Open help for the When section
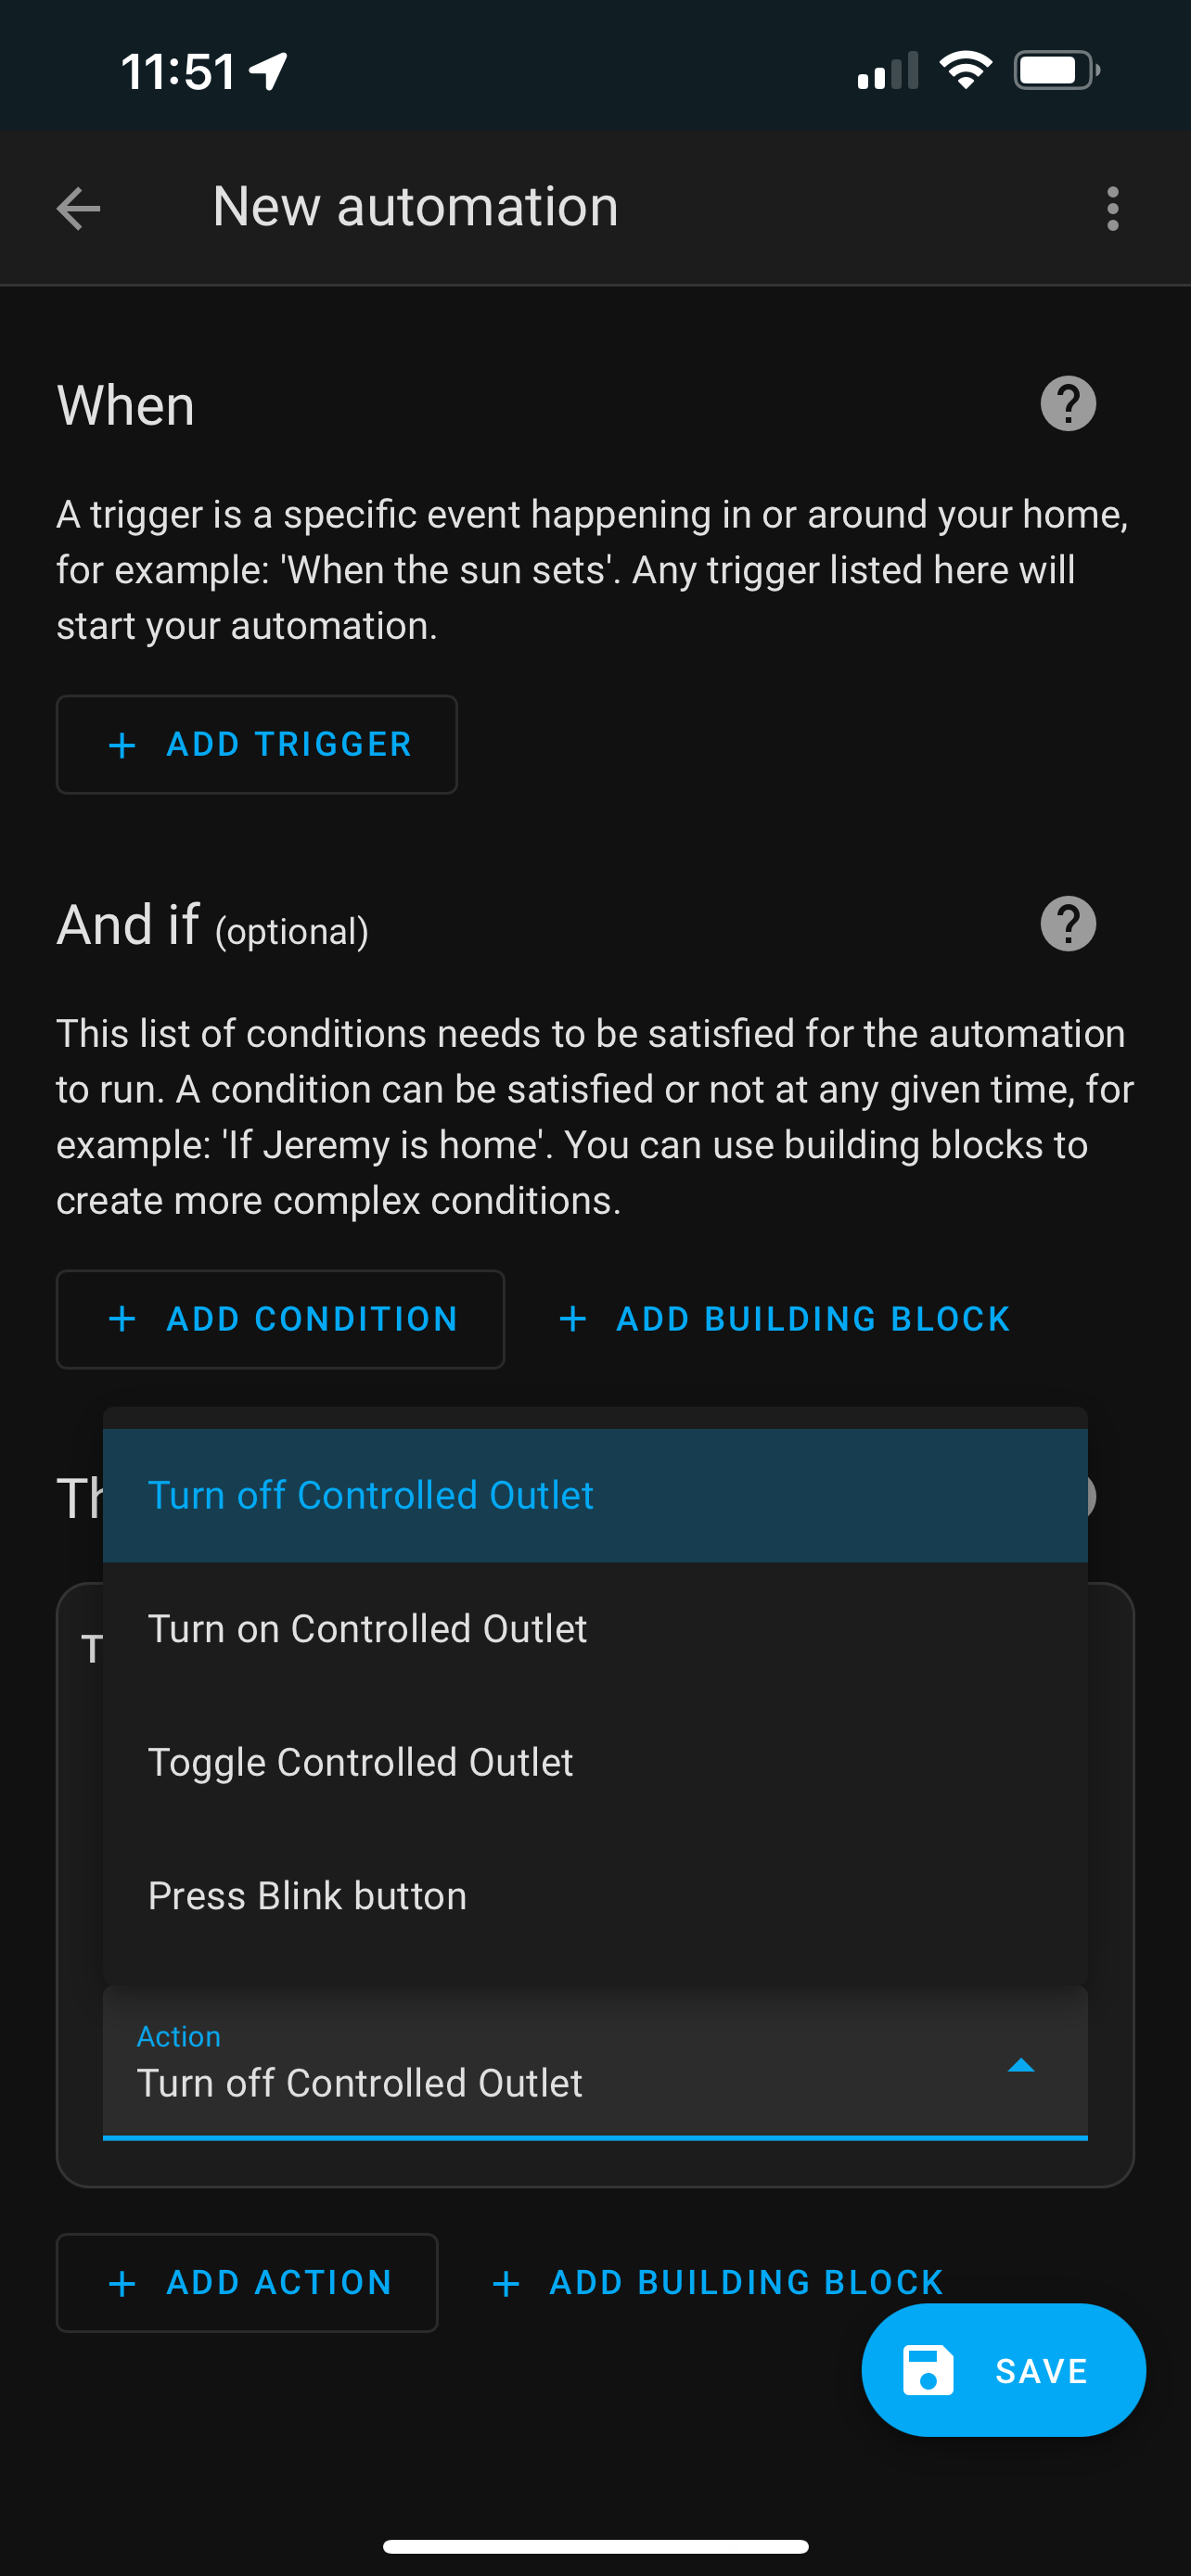The image size is (1191, 2576). [1068, 404]
